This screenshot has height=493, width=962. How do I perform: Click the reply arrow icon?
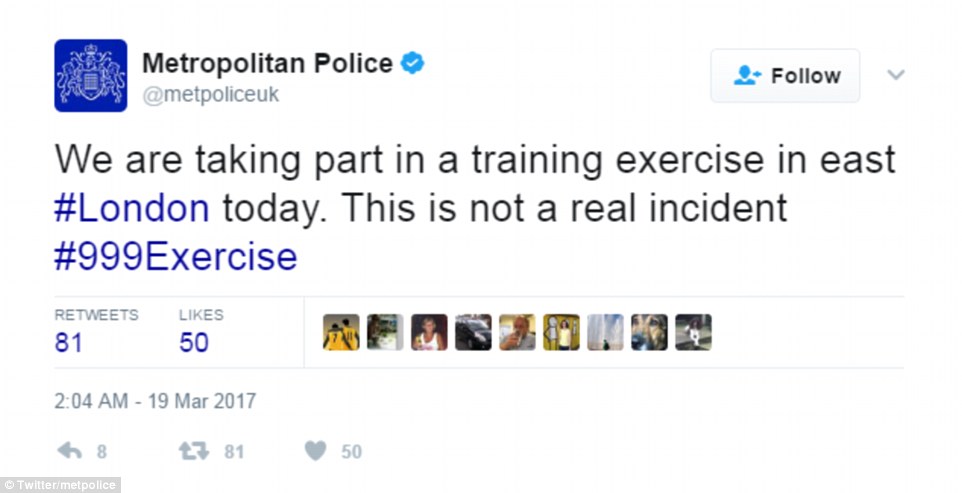[70, 452]
